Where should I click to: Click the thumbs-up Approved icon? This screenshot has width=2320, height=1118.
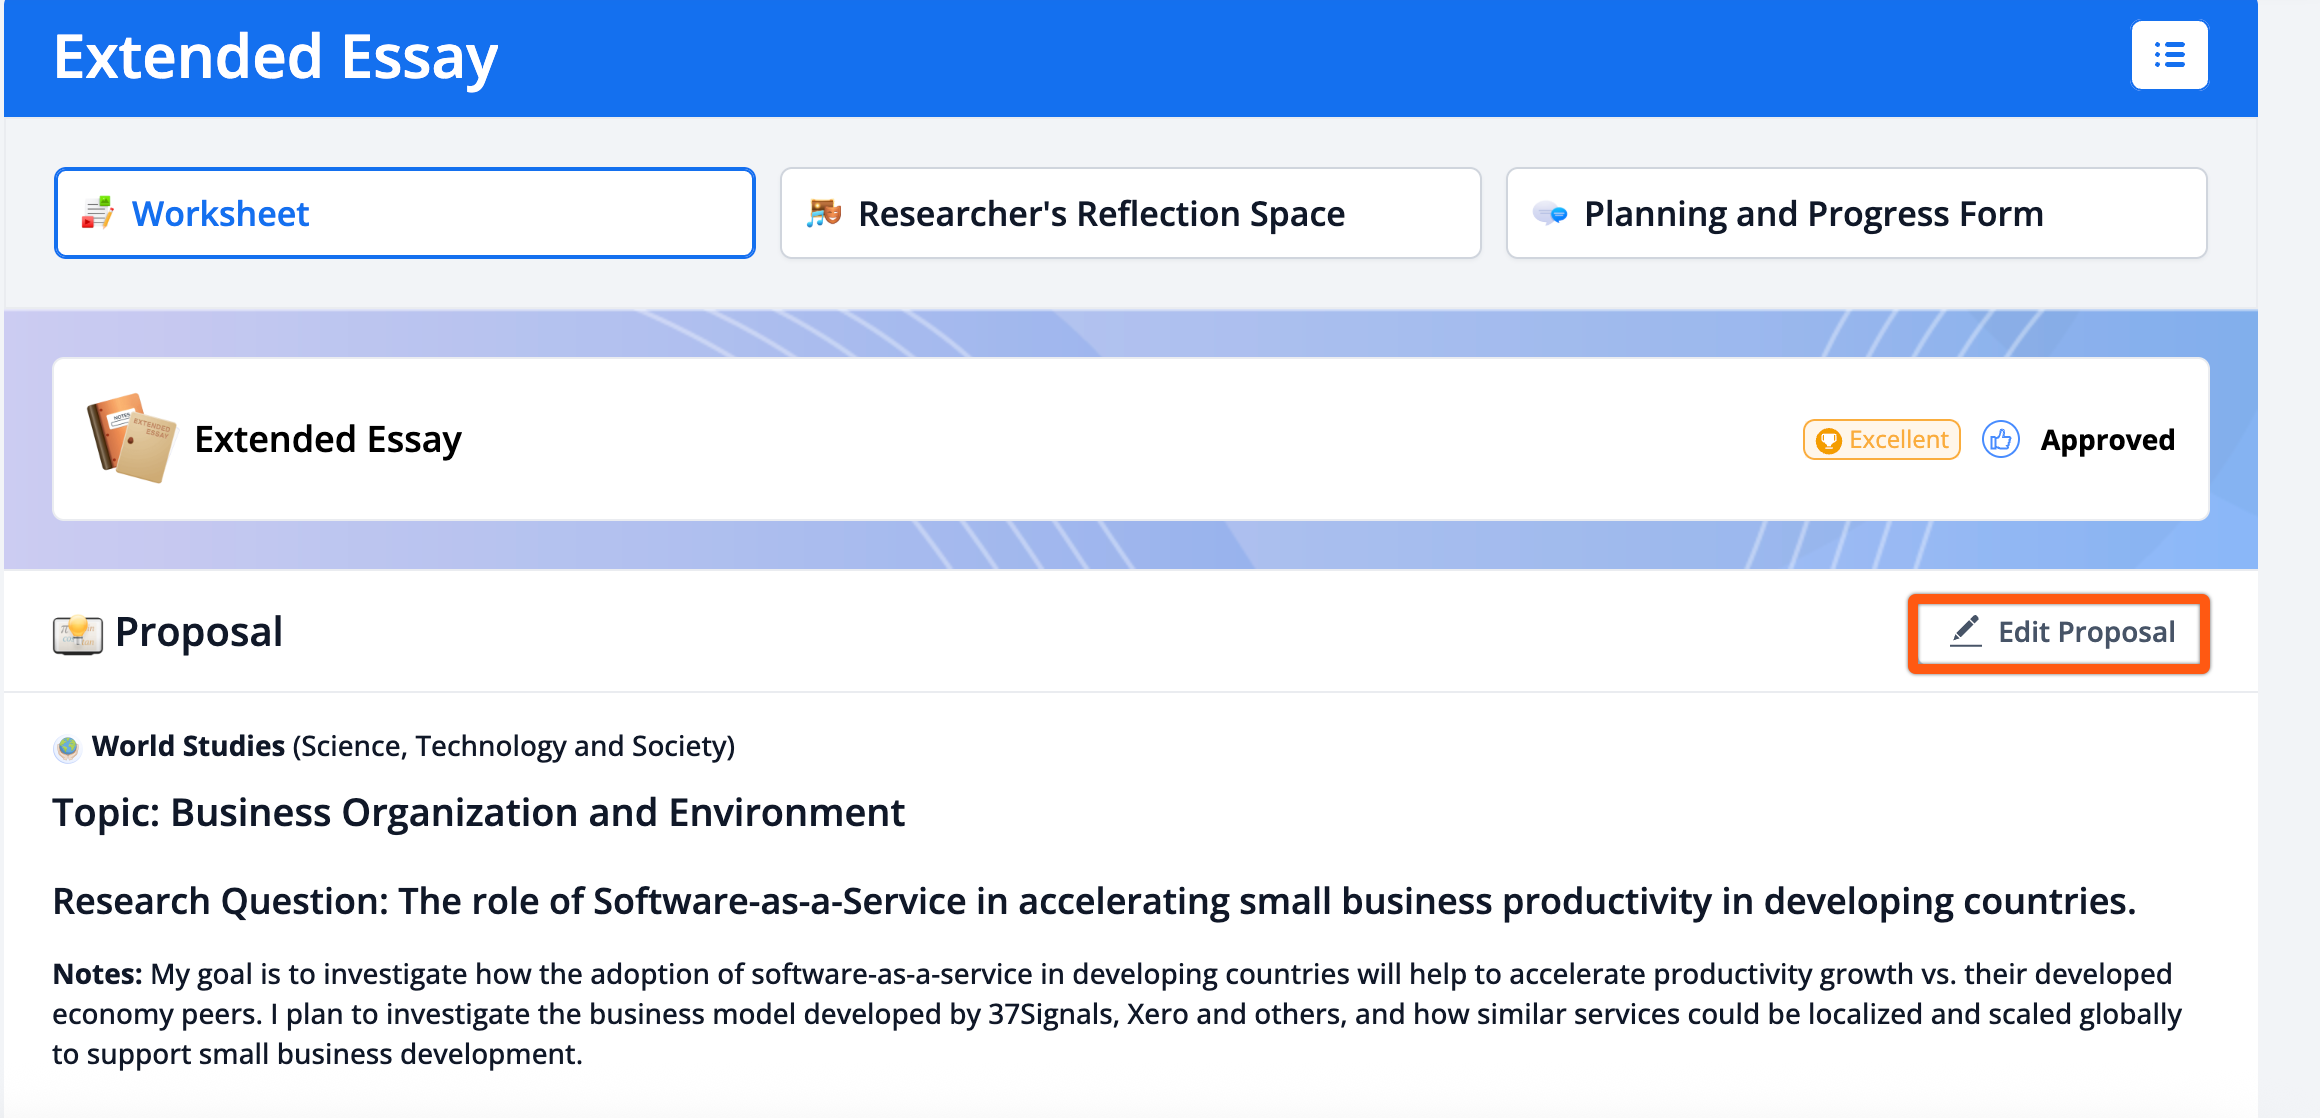pos(2000,439)
